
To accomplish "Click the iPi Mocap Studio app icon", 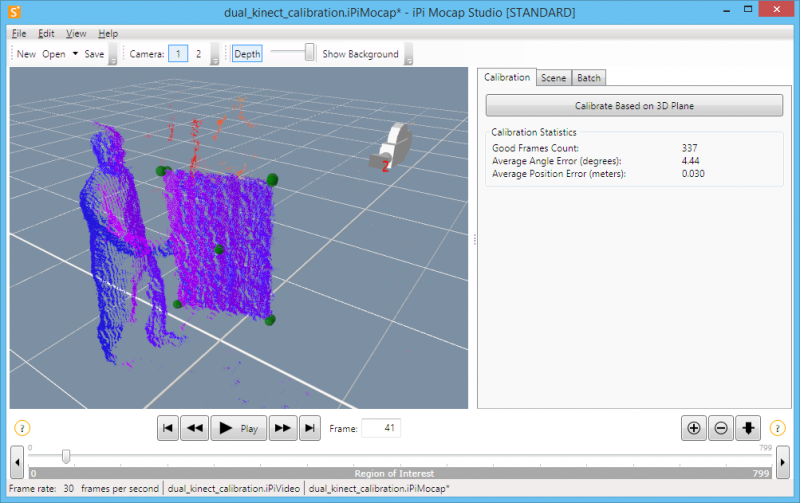I will [15, 12].
